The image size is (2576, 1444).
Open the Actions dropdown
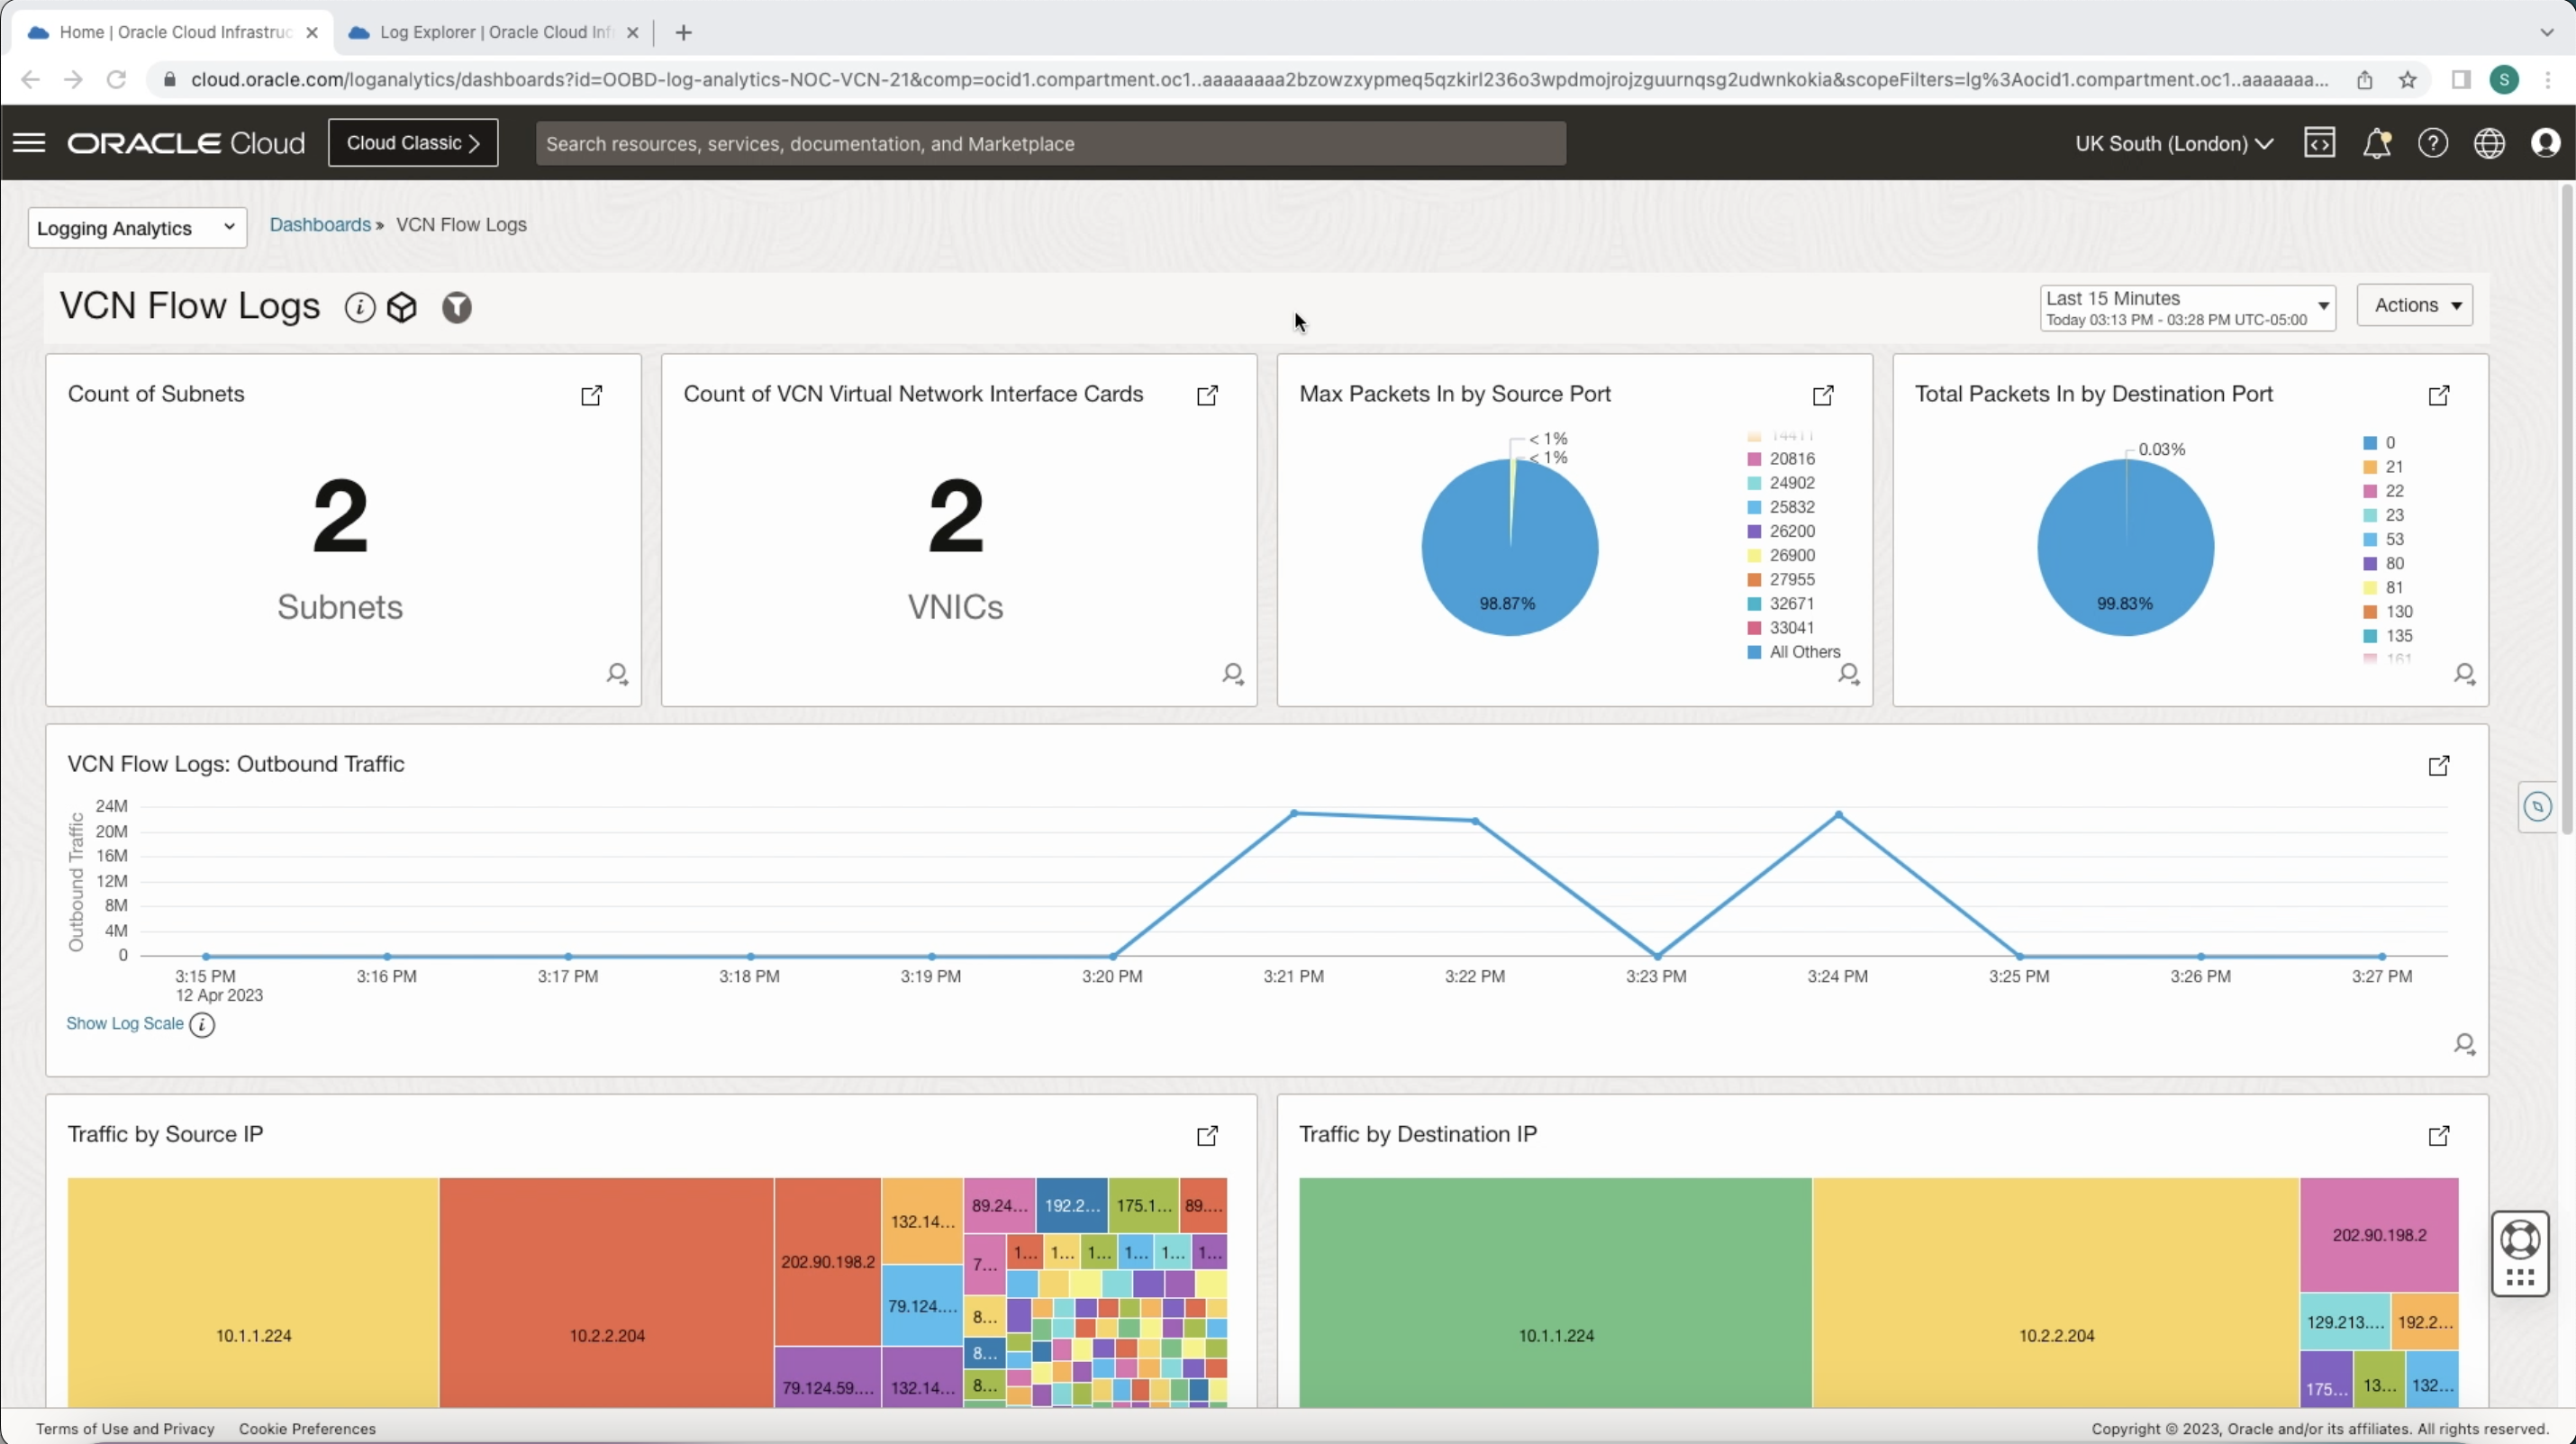[x=2416, y=305]
